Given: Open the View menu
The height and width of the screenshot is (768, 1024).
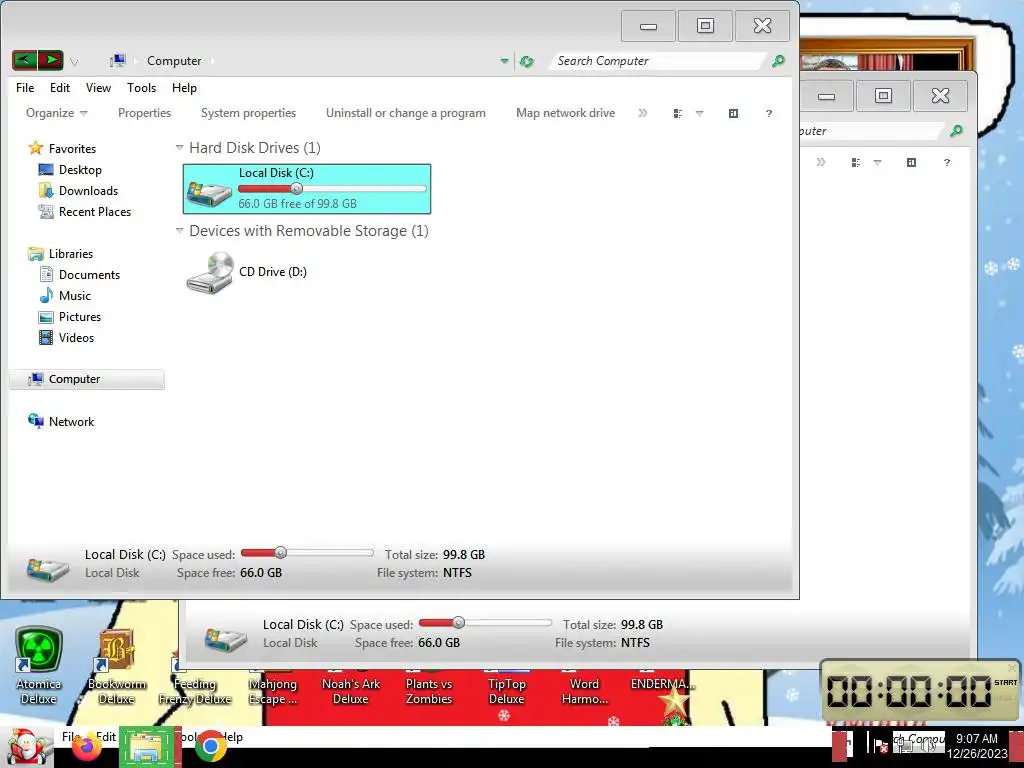Looking at the screenshot, I should [x=98, y=88].
